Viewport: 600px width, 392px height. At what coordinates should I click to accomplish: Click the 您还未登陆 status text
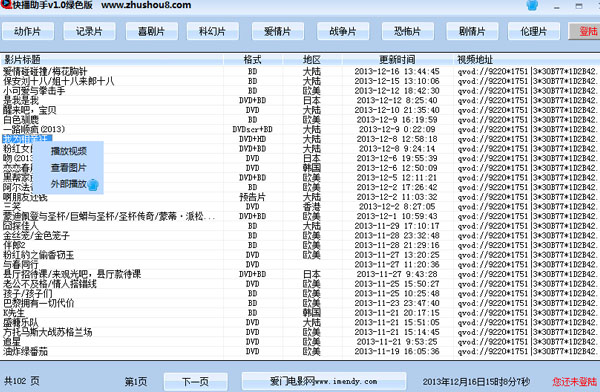[x=575, y=382]
